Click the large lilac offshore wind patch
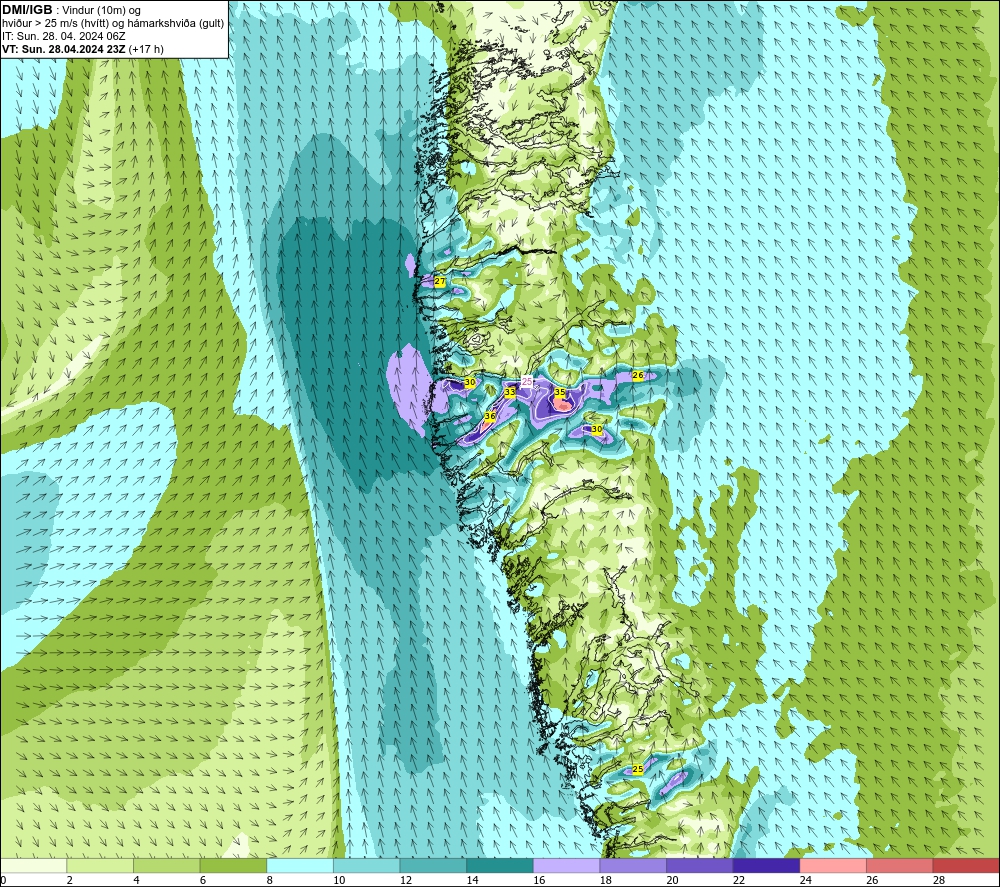Image resolution: width=1000 pixels, height=887 pixels. click(408, 388)
